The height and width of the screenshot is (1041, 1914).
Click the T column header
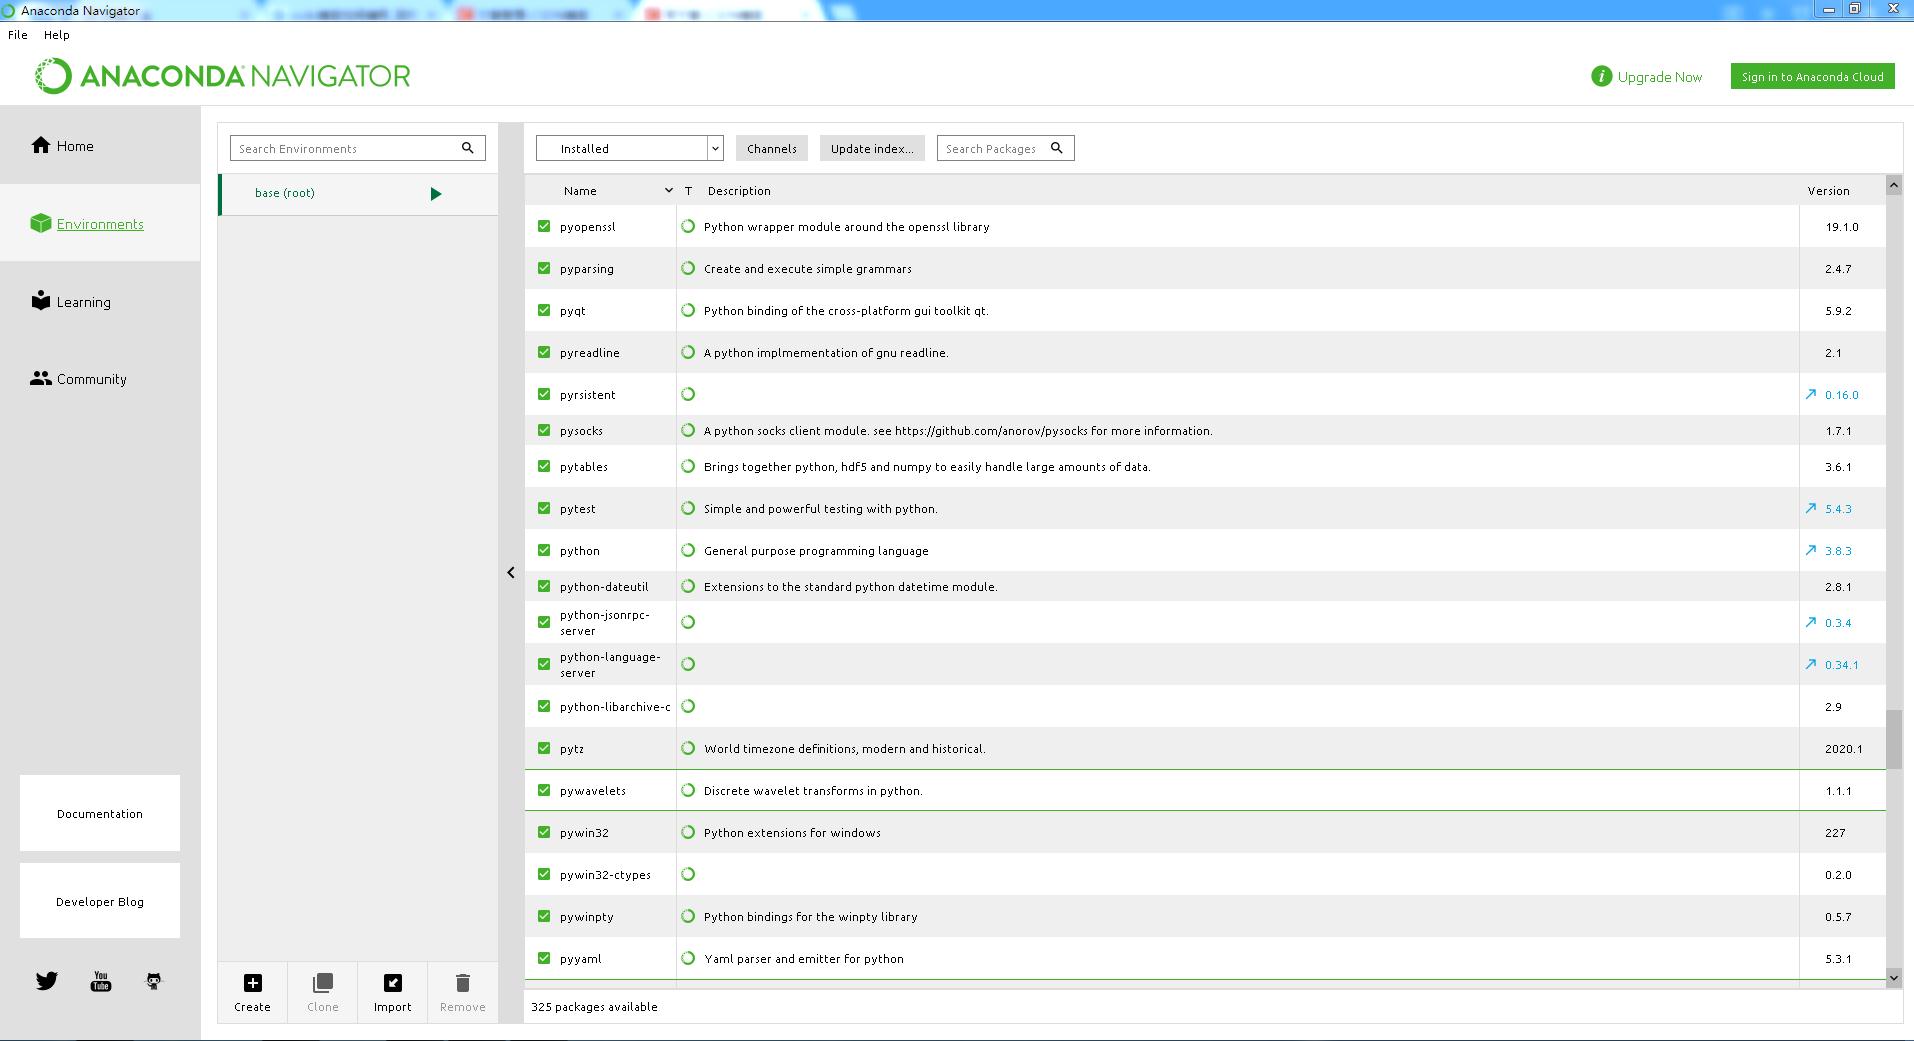pos(688,190)
